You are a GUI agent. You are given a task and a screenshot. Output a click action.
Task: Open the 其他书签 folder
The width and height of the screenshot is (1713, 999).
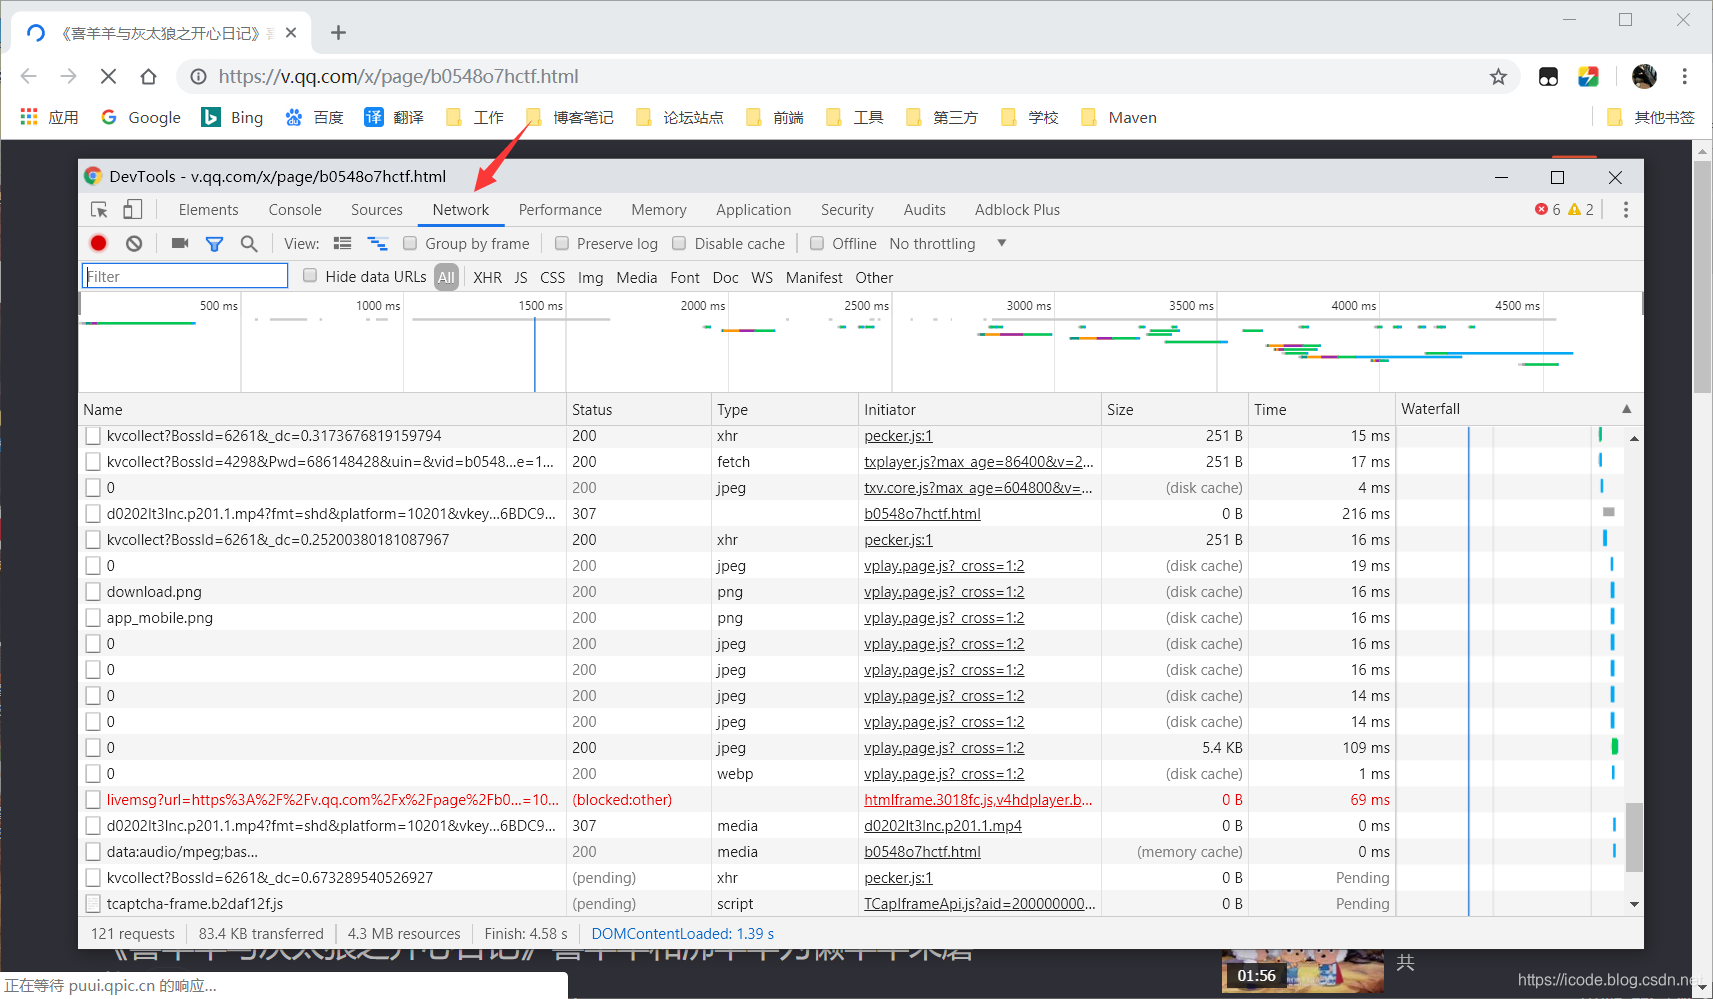pyautogui.click(x=1651, y=117)
